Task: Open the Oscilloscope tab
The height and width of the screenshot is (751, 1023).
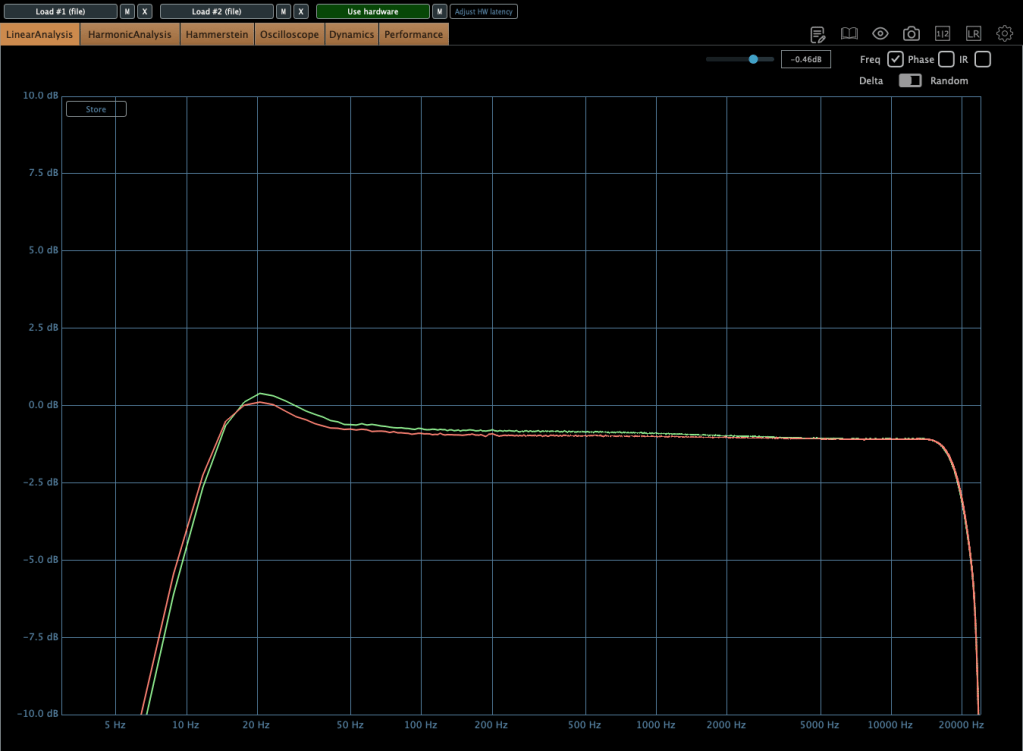Action: click(x=289, y=35)
